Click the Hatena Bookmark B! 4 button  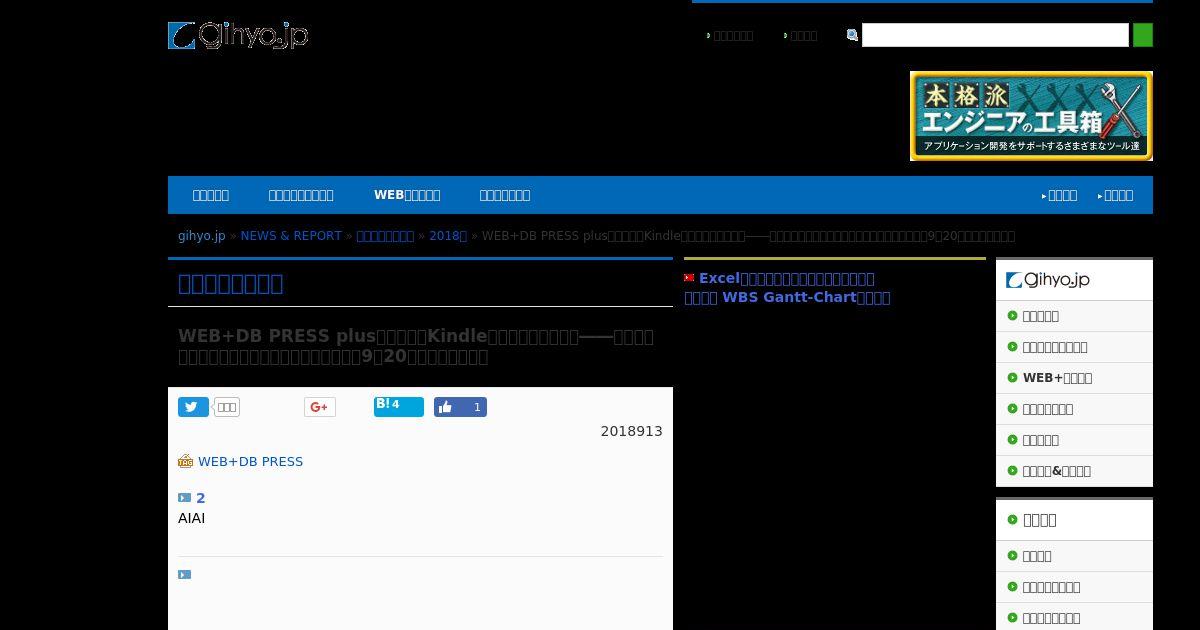click(399, 406)
